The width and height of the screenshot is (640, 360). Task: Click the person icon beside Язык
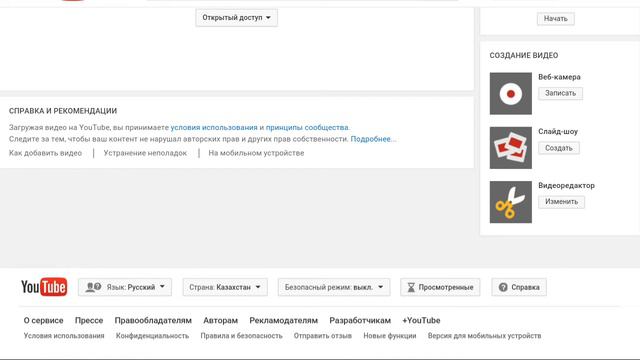93,287
